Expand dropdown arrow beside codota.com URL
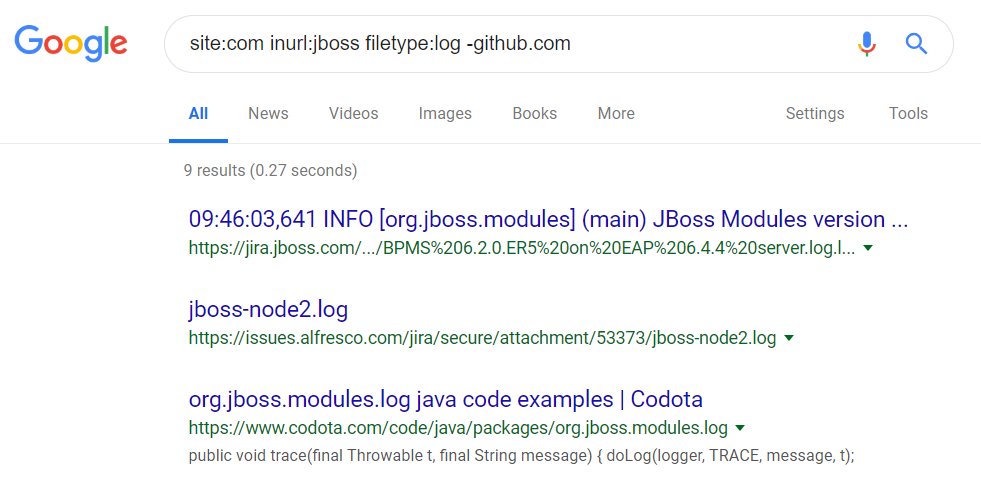The image size is (981, 481). (740, 428)
